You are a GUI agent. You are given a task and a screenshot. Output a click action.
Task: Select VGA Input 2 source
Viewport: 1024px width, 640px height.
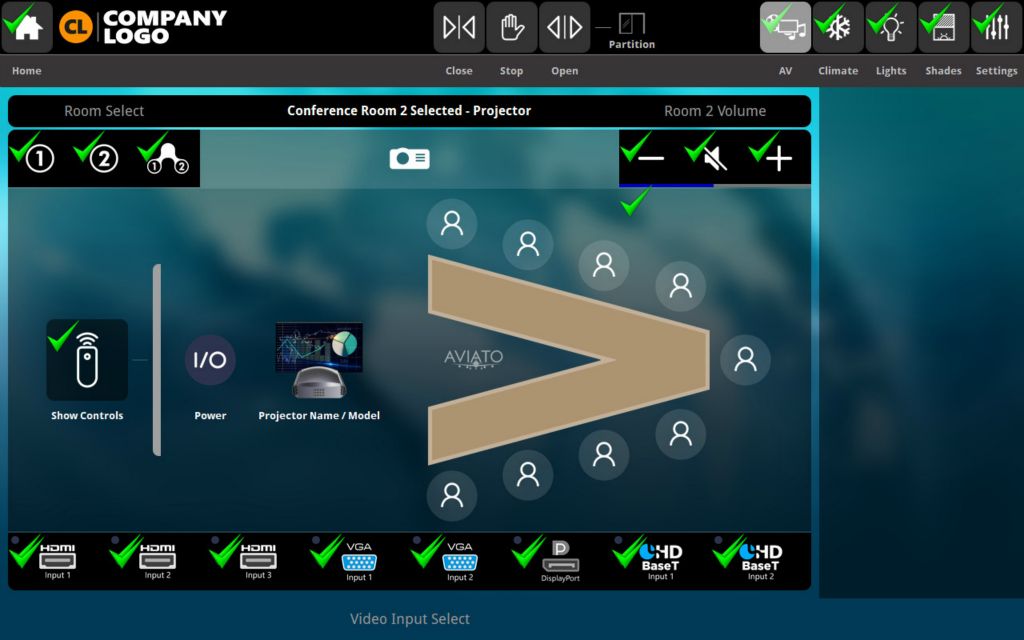point(460,561)
